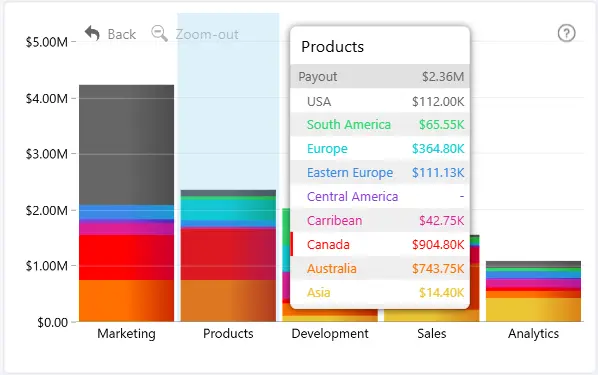The width and height of the screenshot is (598, 375).
Task: Click the Payout $2.36M row
Action: 380,76
